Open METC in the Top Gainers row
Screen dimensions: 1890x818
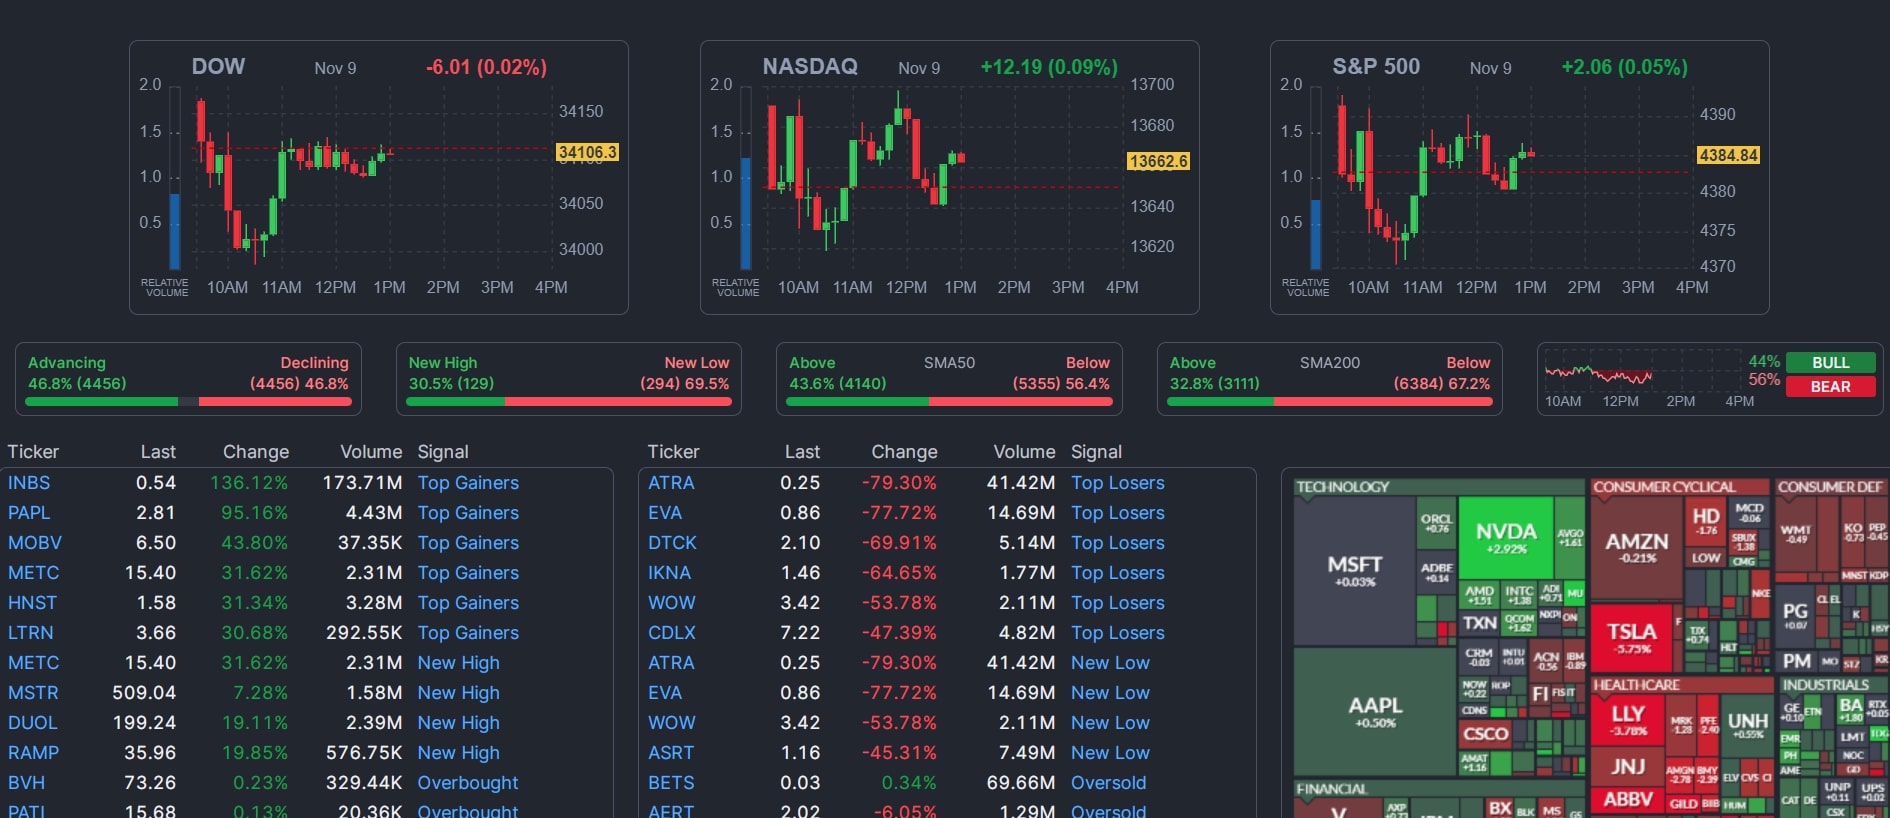(34, 573)
